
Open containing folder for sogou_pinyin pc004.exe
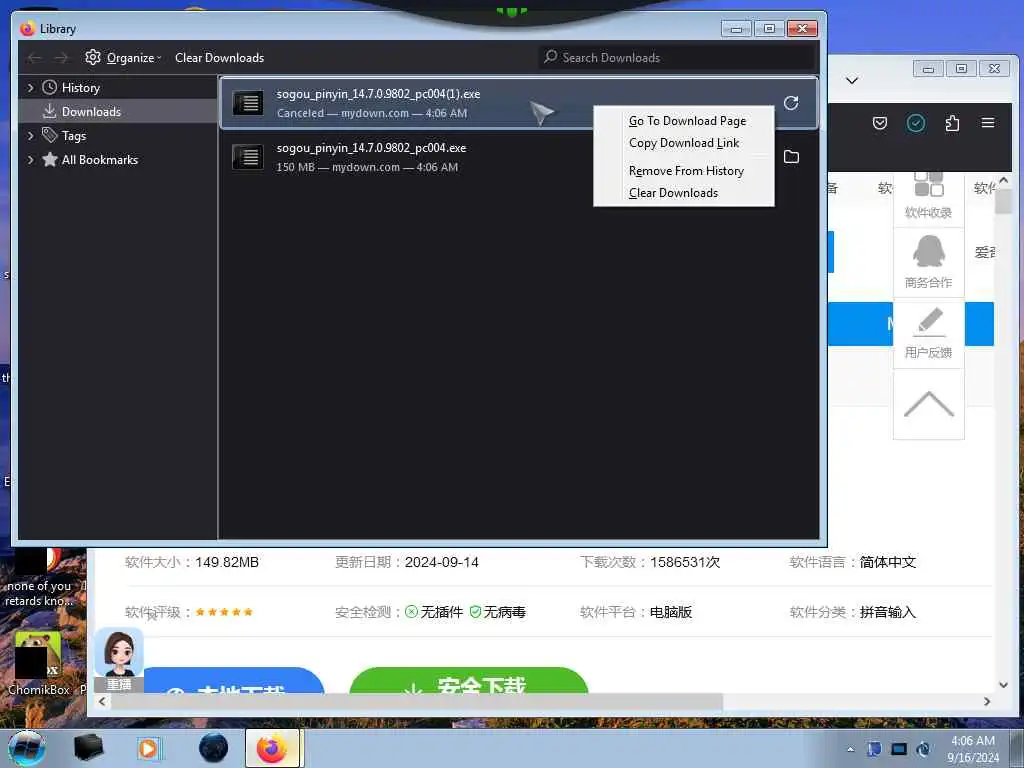pos(791,157)
